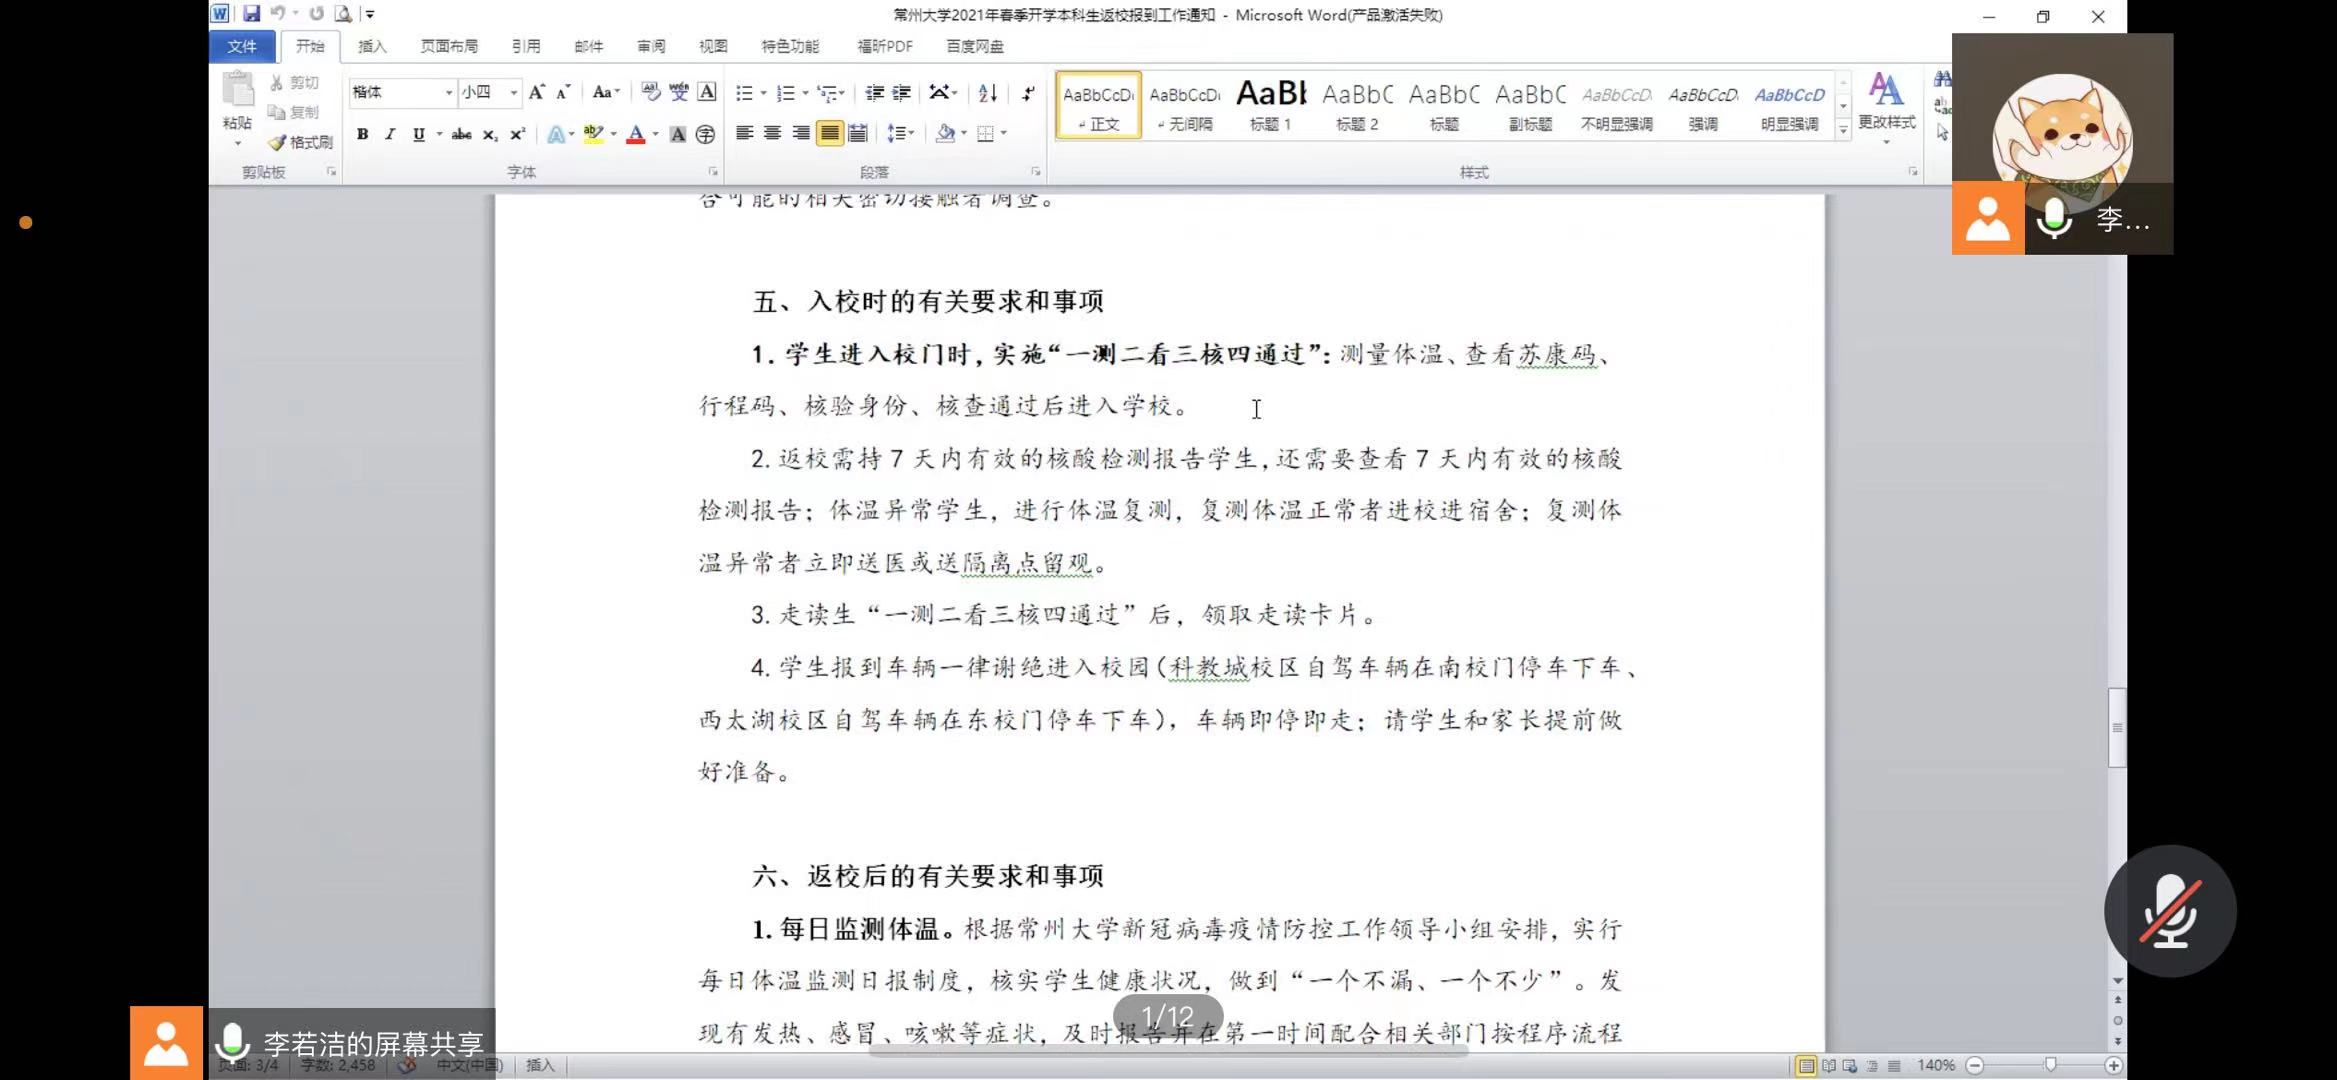This screenshot has height=1080, width=2337.
Task: Switch to the 审阅 (Review) tab
Action: pyautogui.click(x=651, y=46)
